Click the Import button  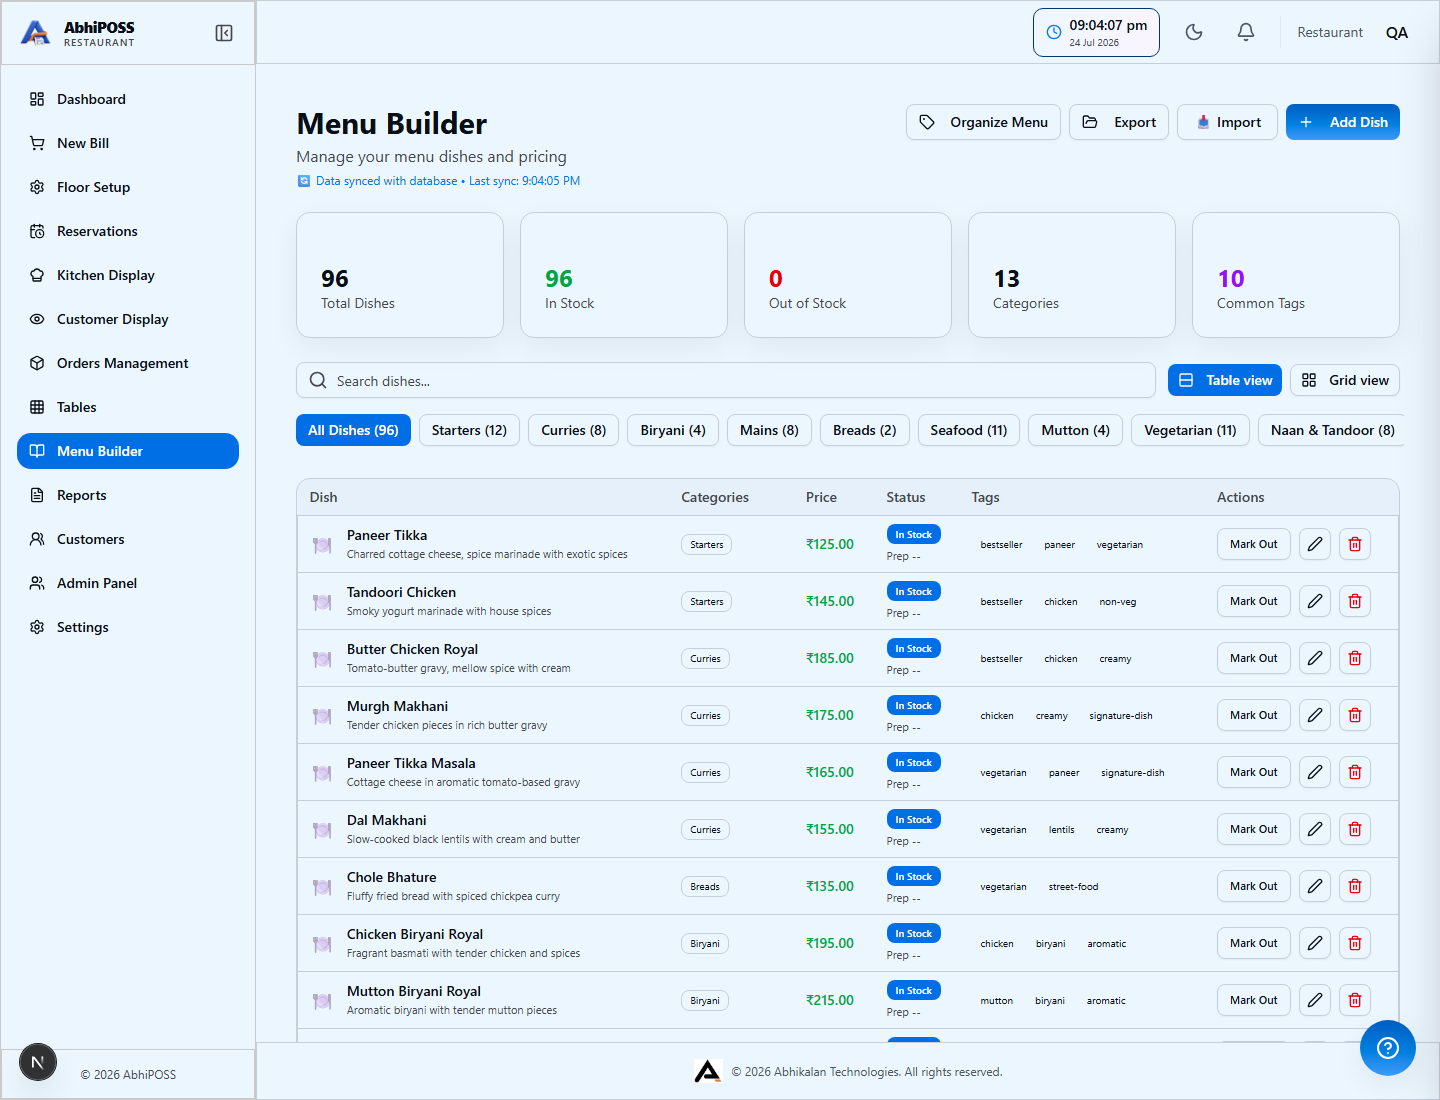click(x=1227, y=122)
